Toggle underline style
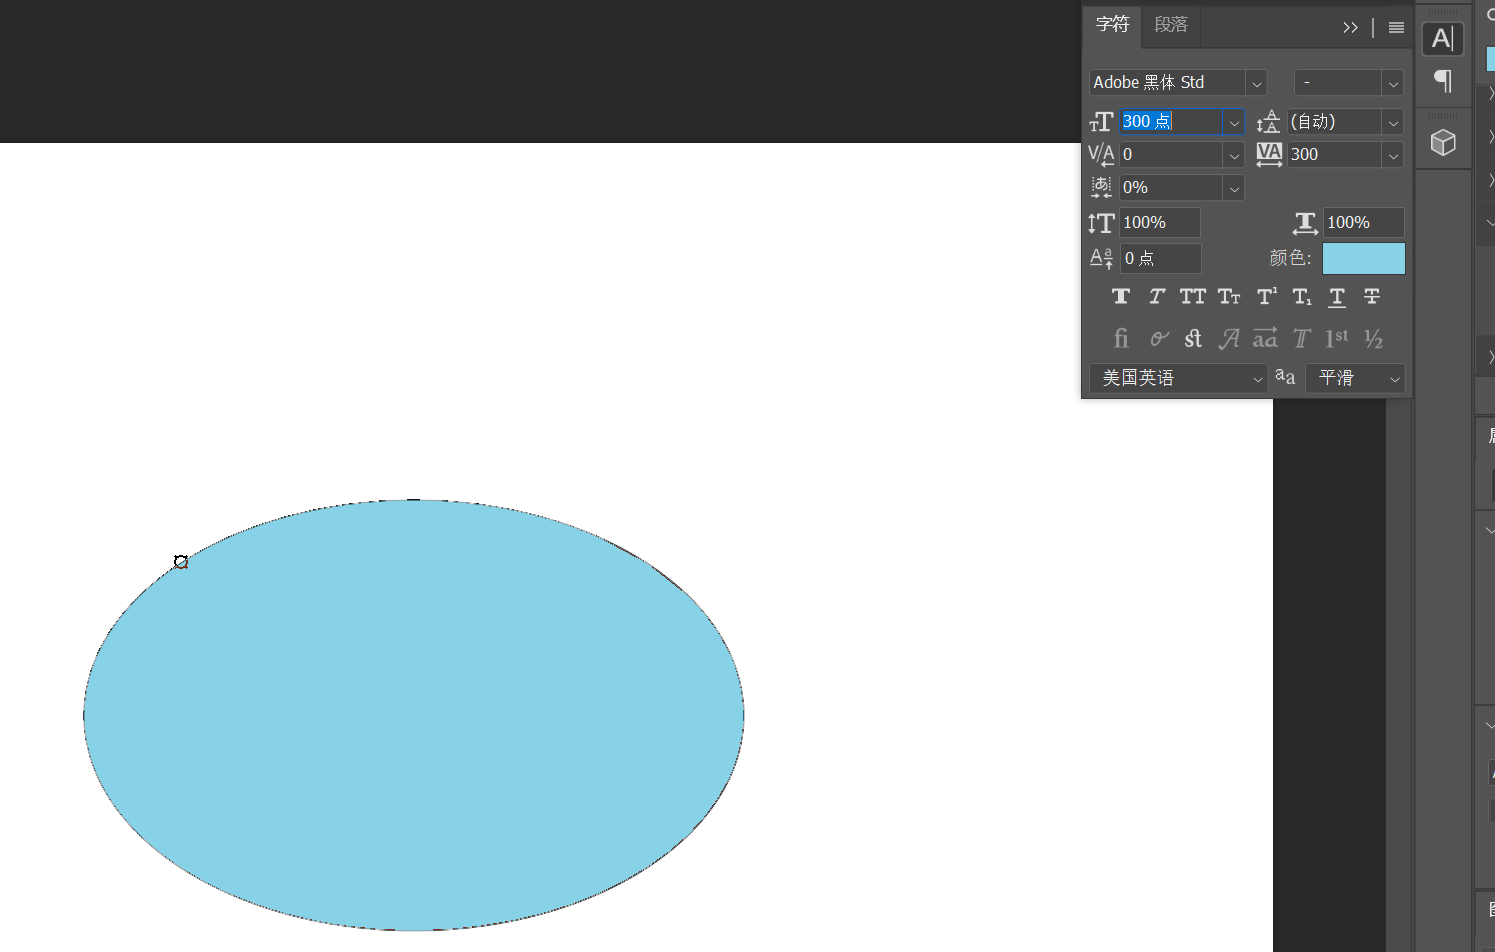 coord(1337,297)
